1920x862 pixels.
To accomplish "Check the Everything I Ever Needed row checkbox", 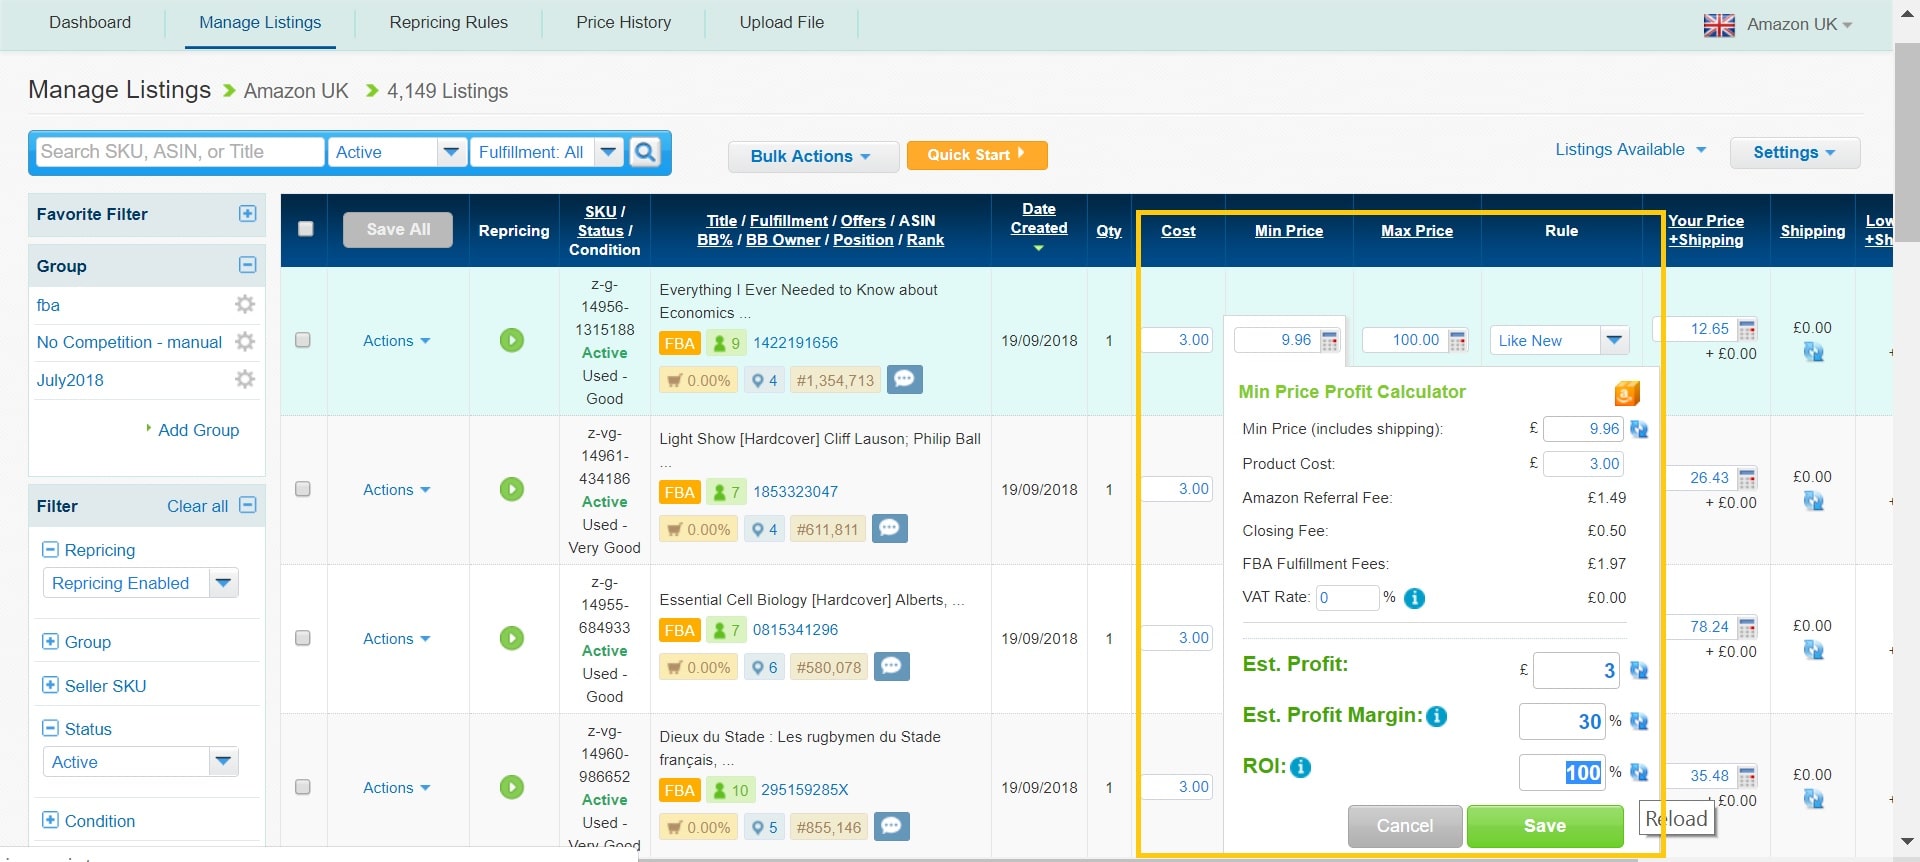I will pos(303,340).
